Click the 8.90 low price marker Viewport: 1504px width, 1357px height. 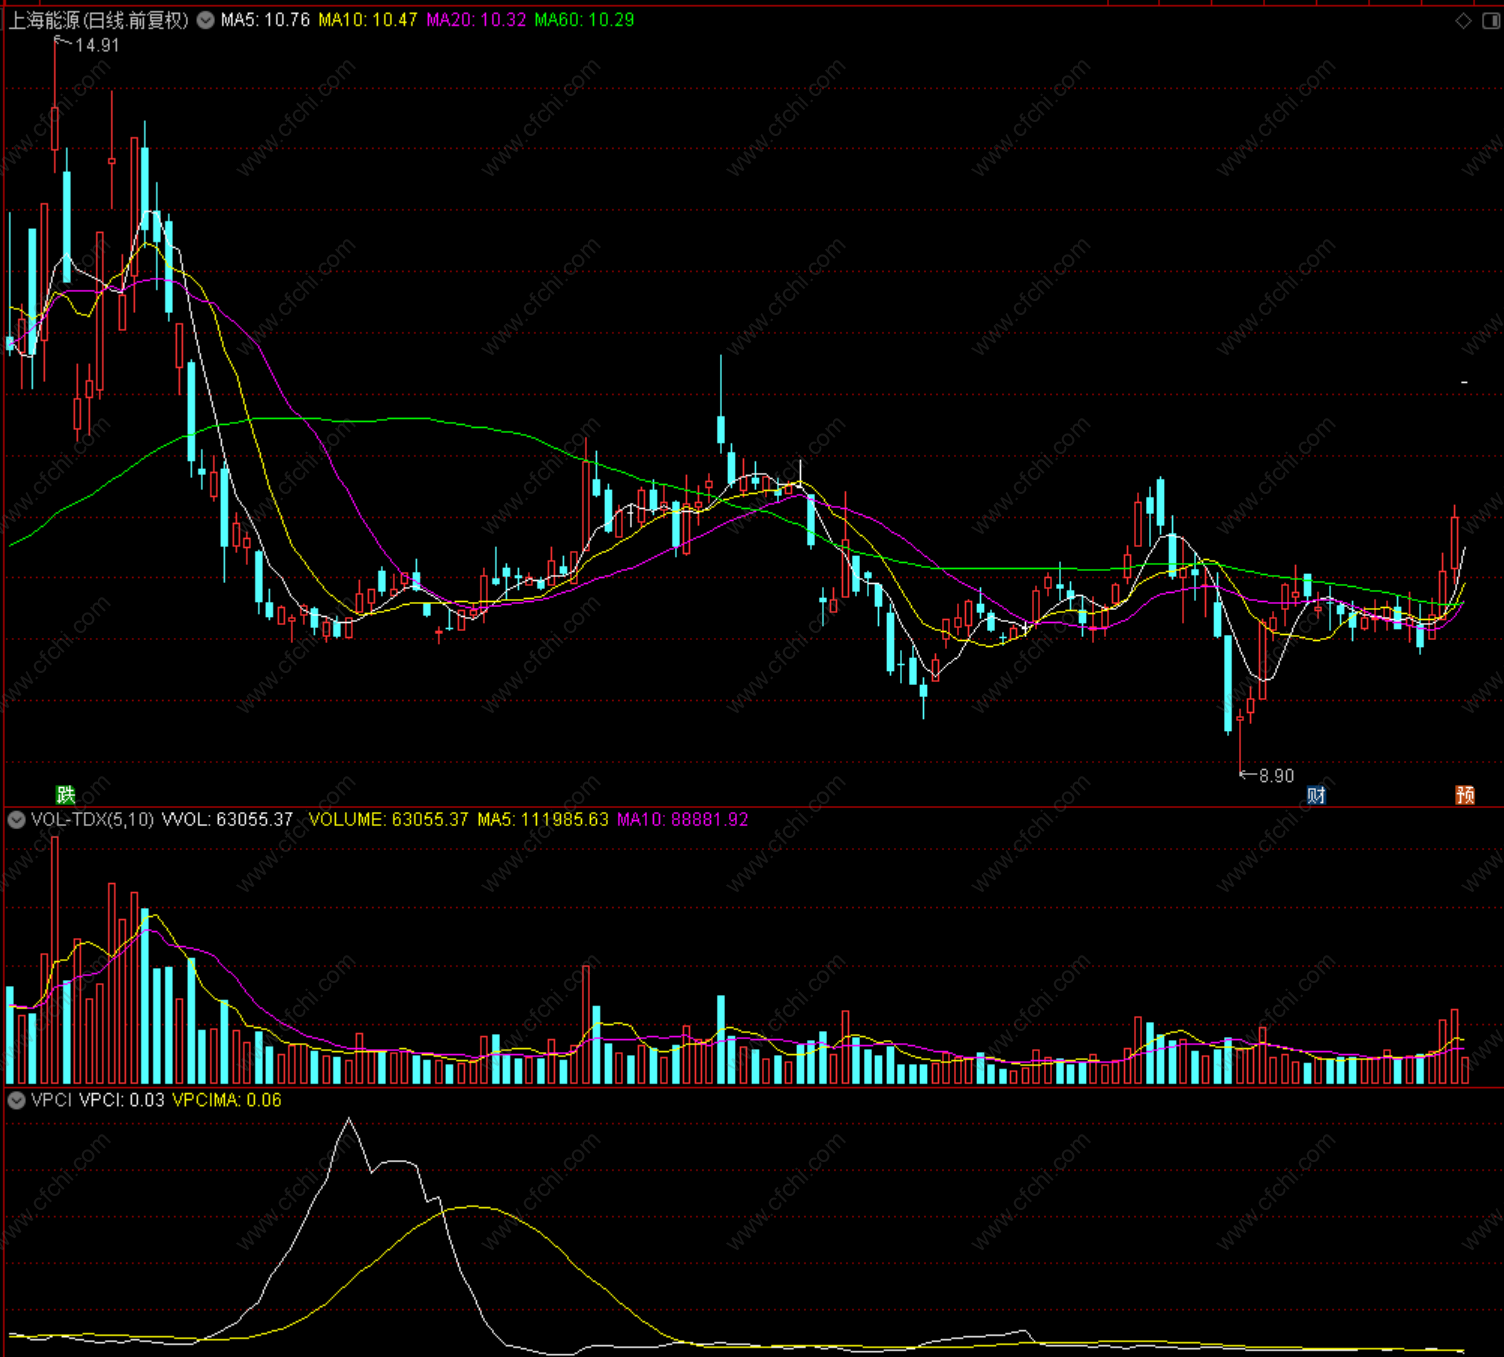pos(1276,776)
